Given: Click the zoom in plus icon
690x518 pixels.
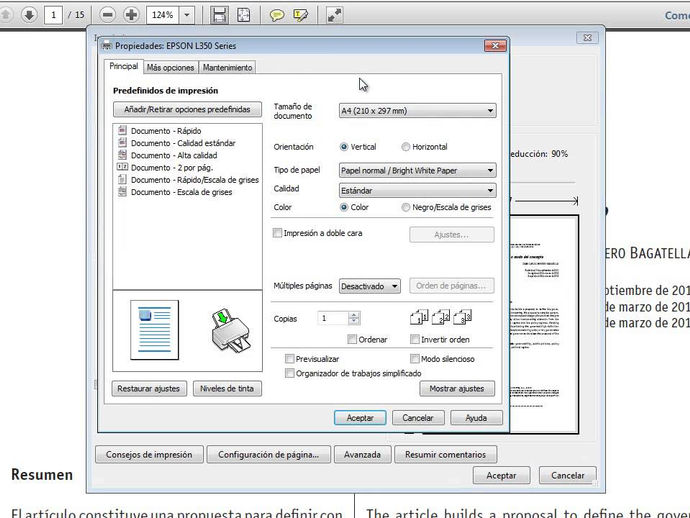Looking at the screenshot, I should click(x=131, y=15).
